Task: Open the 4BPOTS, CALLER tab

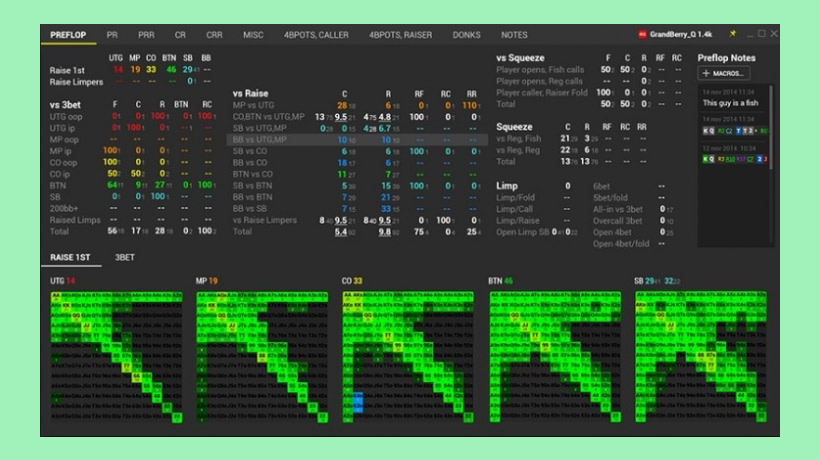Action: [x=316, y=35]
